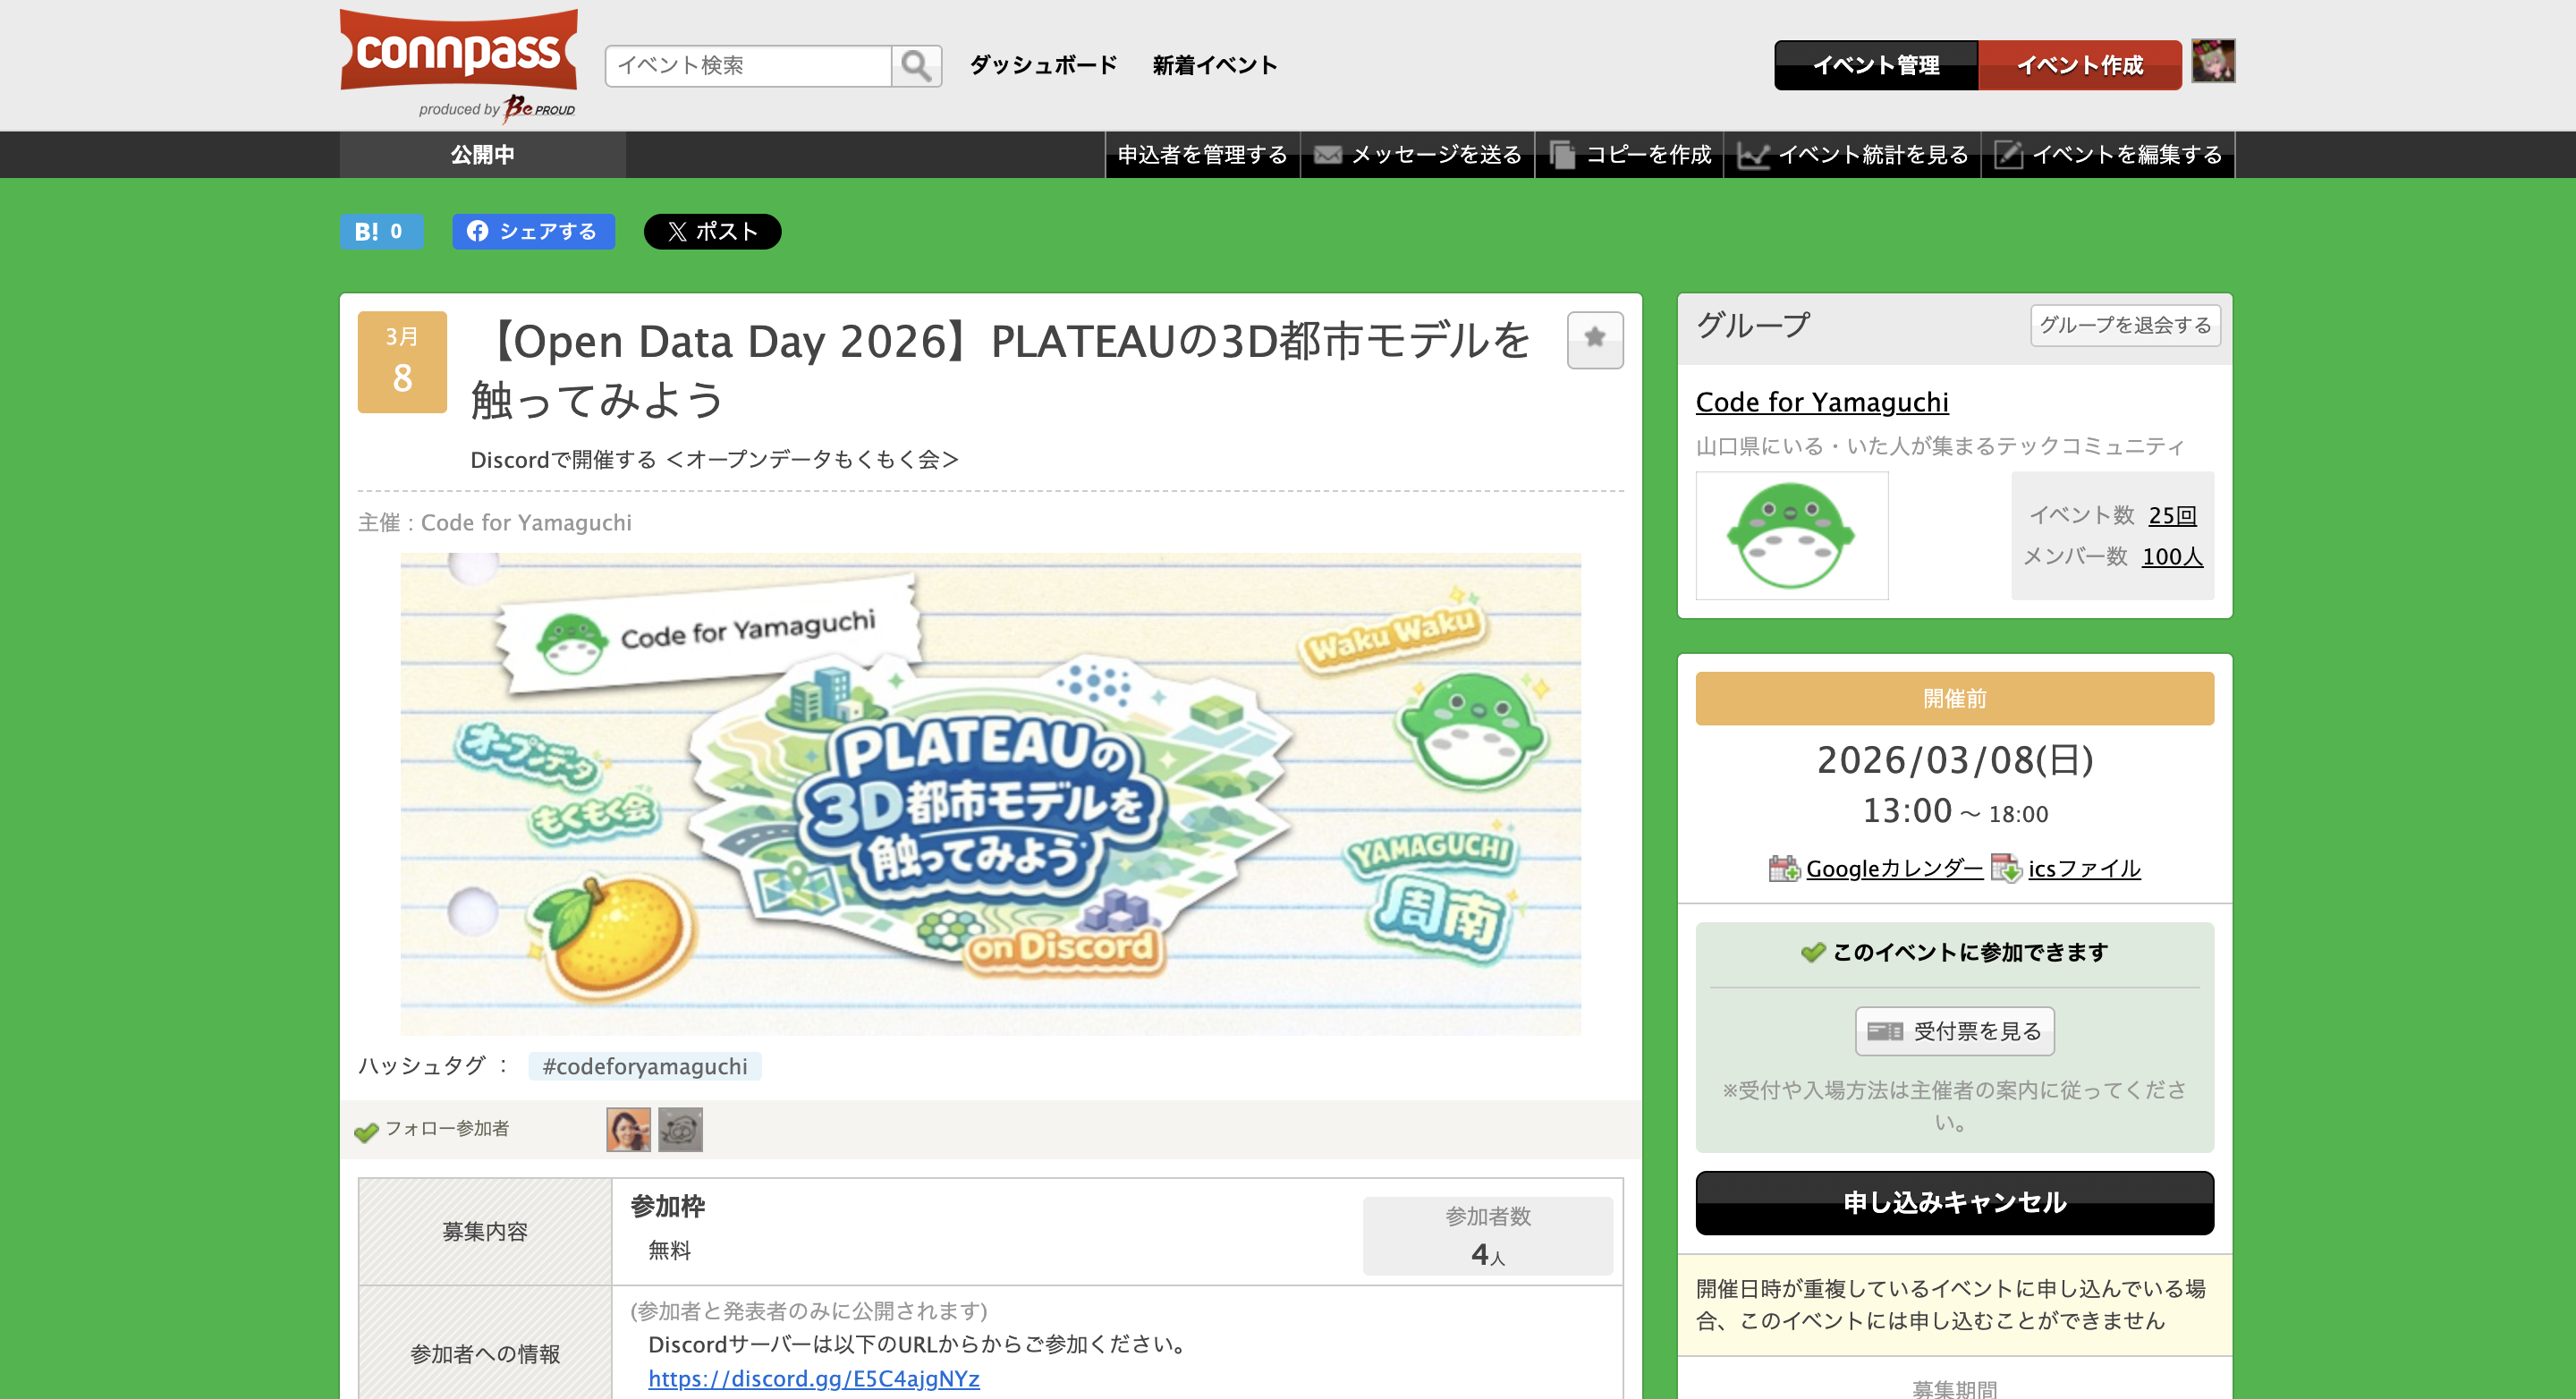This screenshot has width=2576, height=1399.
Task: Click 申込者を管理する in the toolbar
Action: click(x=1202, y=155)
